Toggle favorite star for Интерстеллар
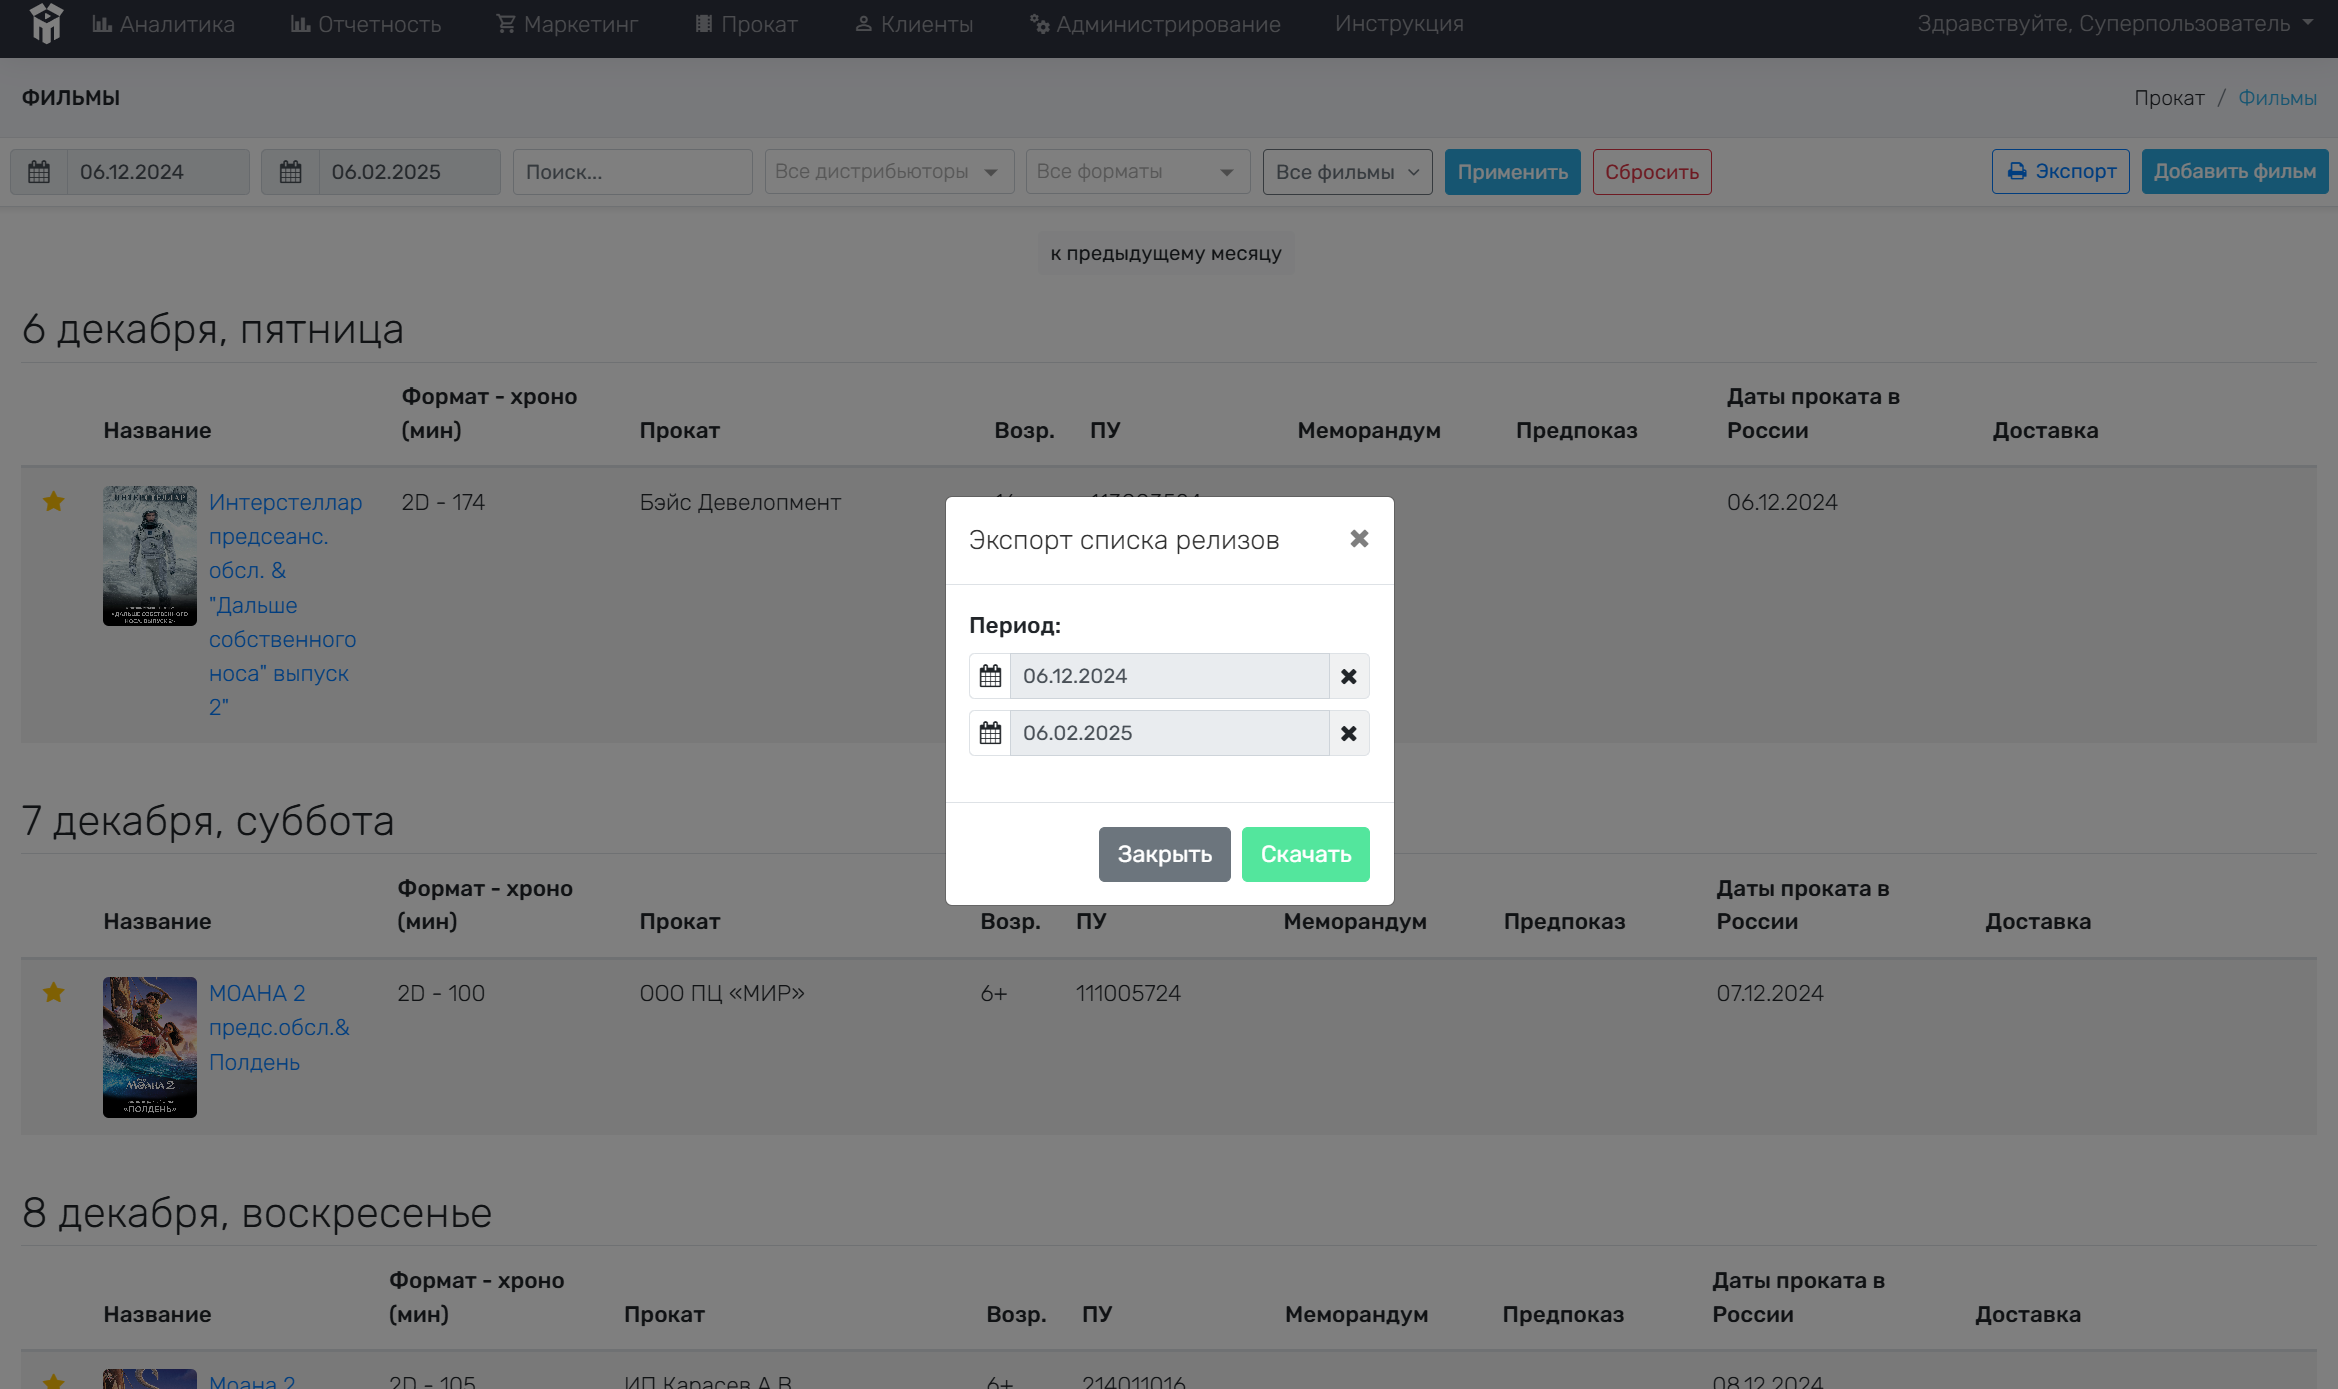Viewport: 2338px width, 1389px height. pos(54,502)
